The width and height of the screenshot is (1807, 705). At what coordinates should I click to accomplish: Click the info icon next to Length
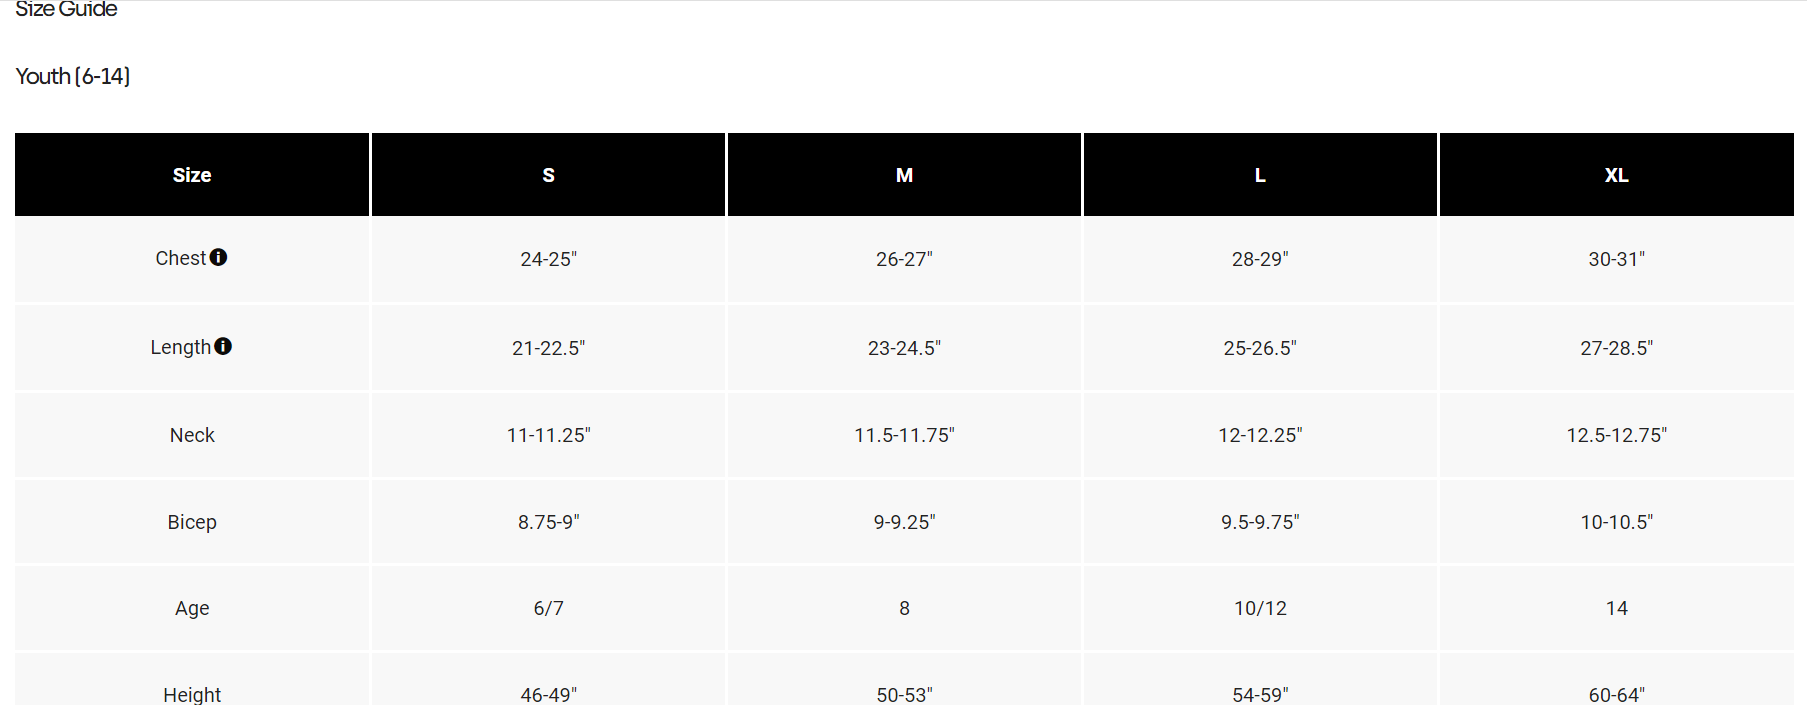(223, 346)
